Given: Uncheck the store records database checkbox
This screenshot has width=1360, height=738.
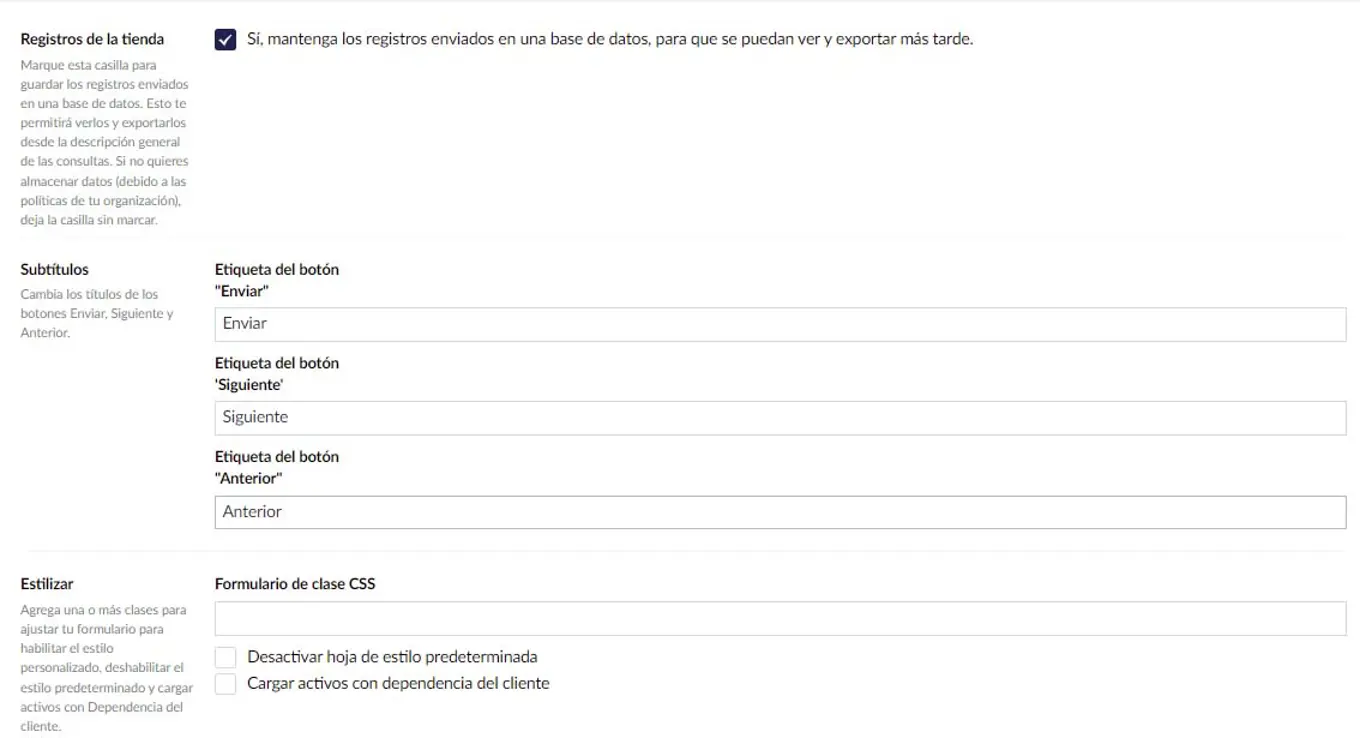Looking at the screenshot, I should 224,40.
